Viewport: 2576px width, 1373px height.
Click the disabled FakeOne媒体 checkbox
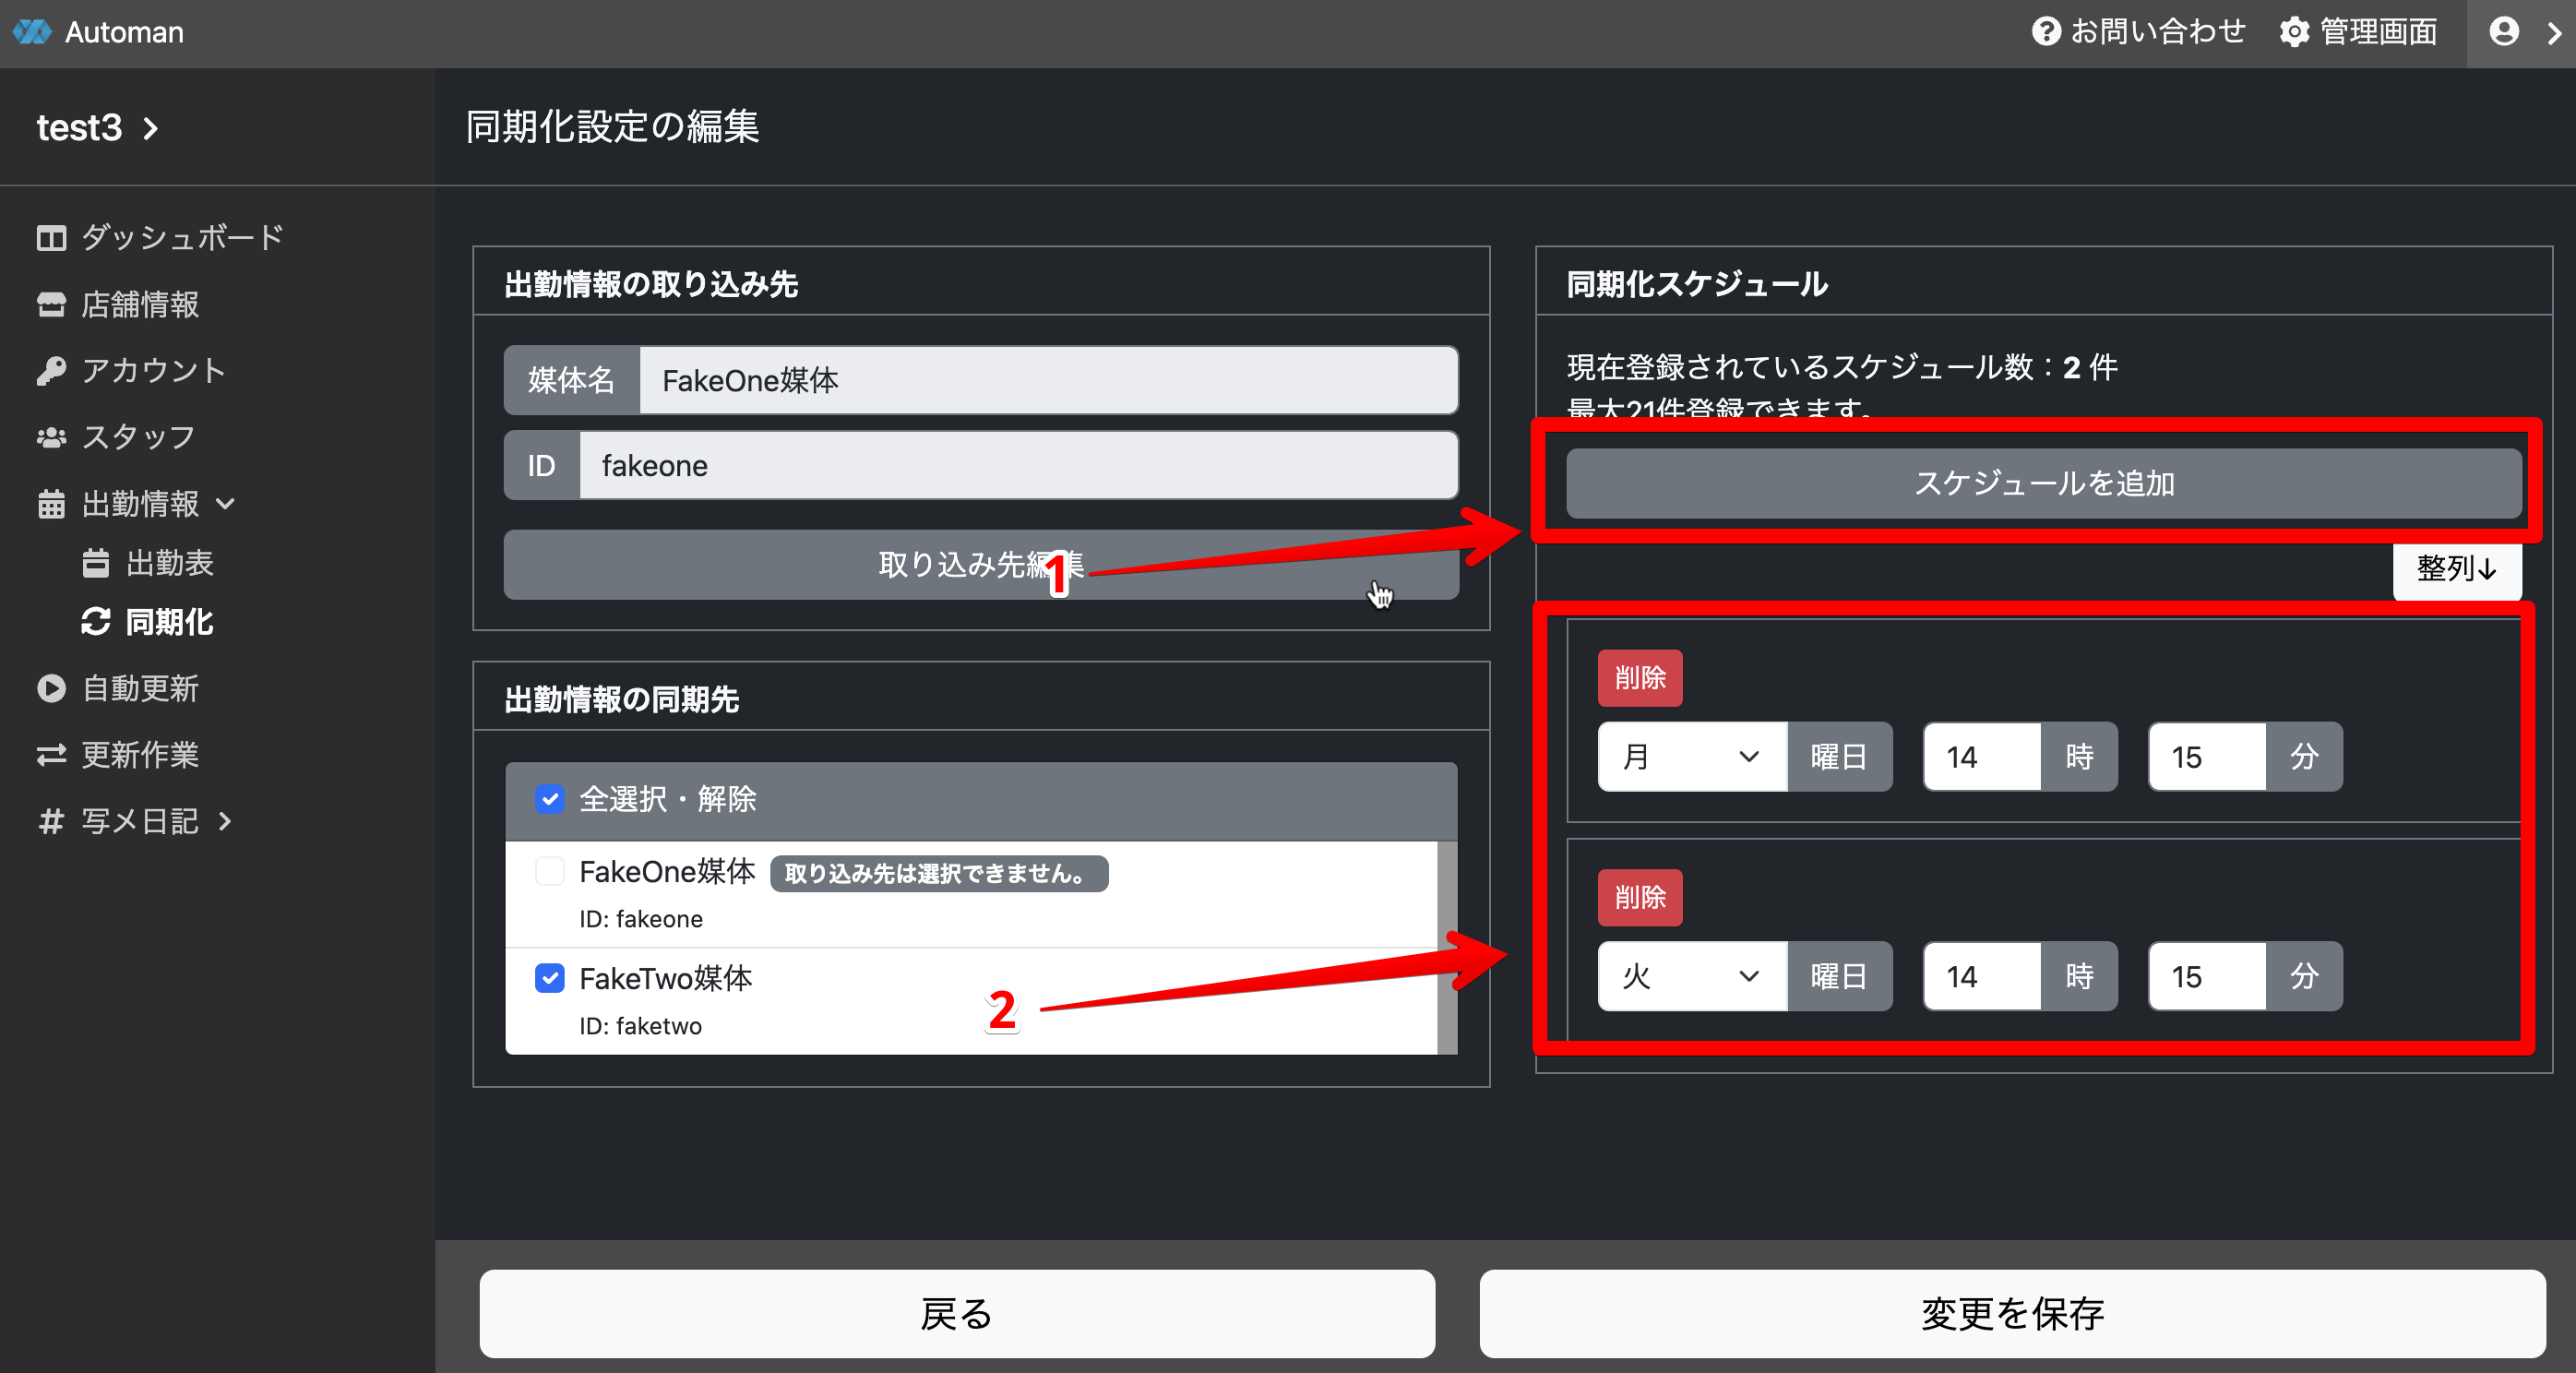pos(550,871)
